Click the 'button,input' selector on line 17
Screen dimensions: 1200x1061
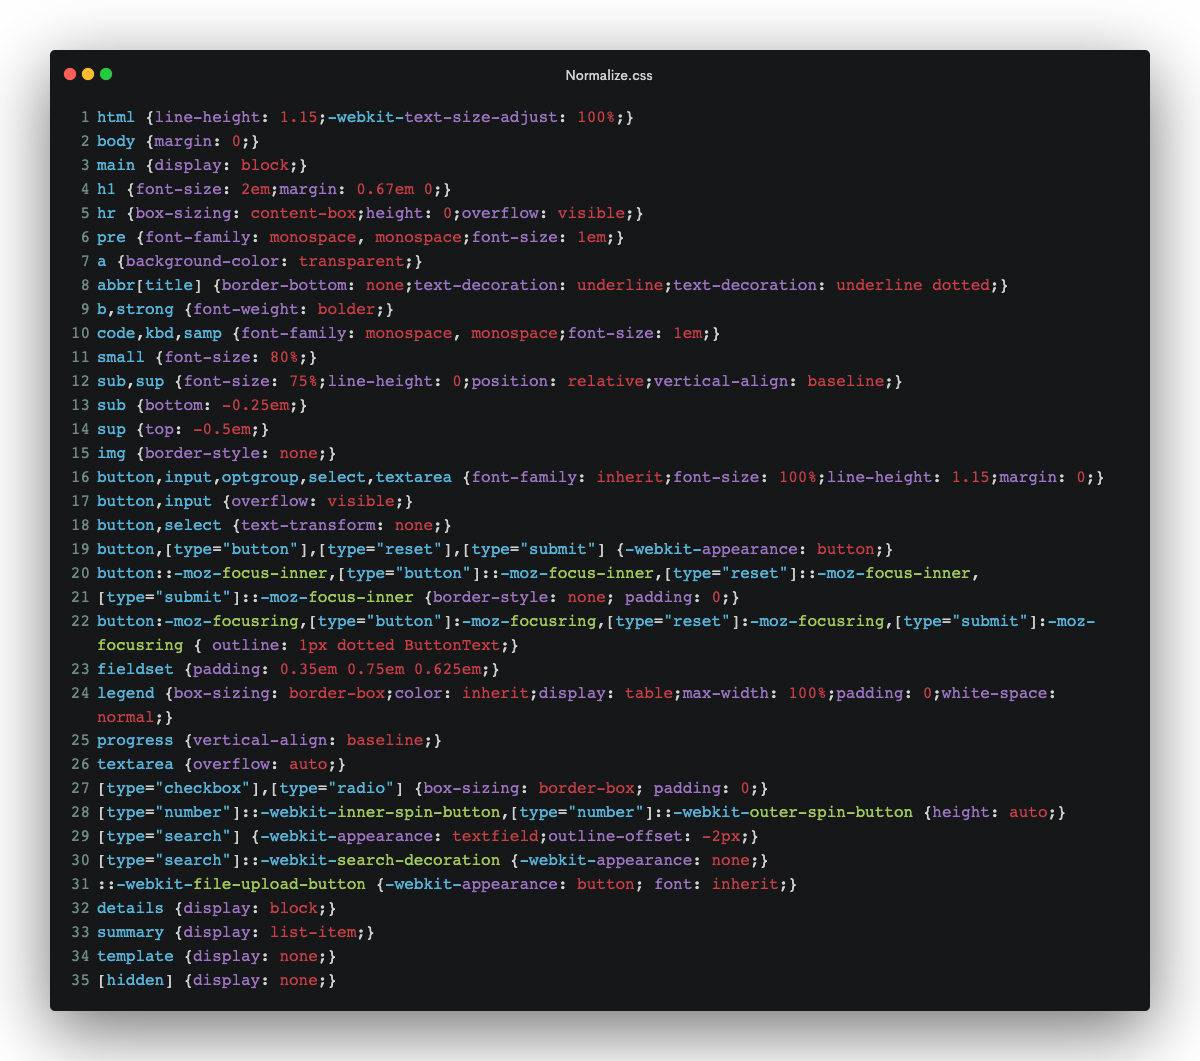point(155,501)
